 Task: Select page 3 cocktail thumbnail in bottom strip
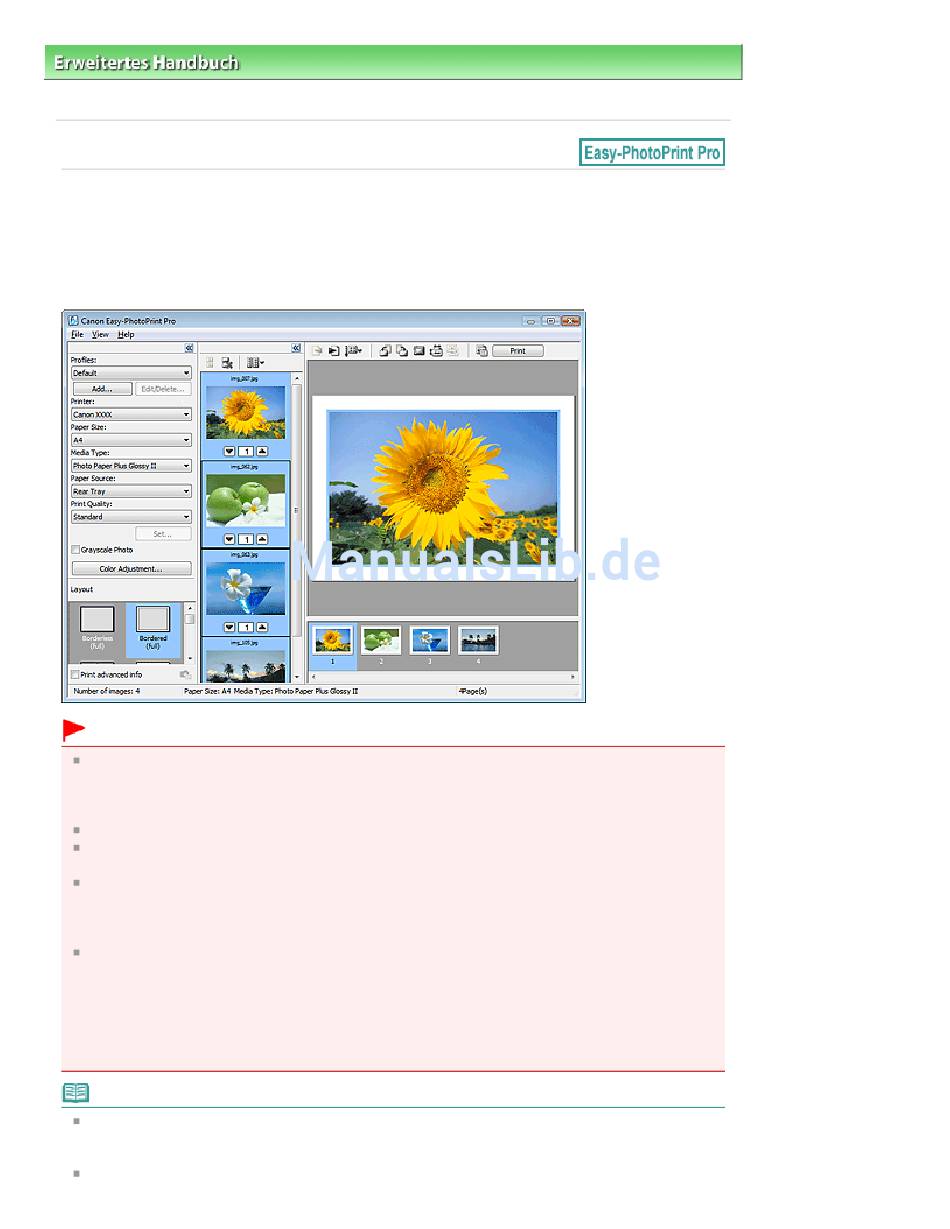[430, 640]
